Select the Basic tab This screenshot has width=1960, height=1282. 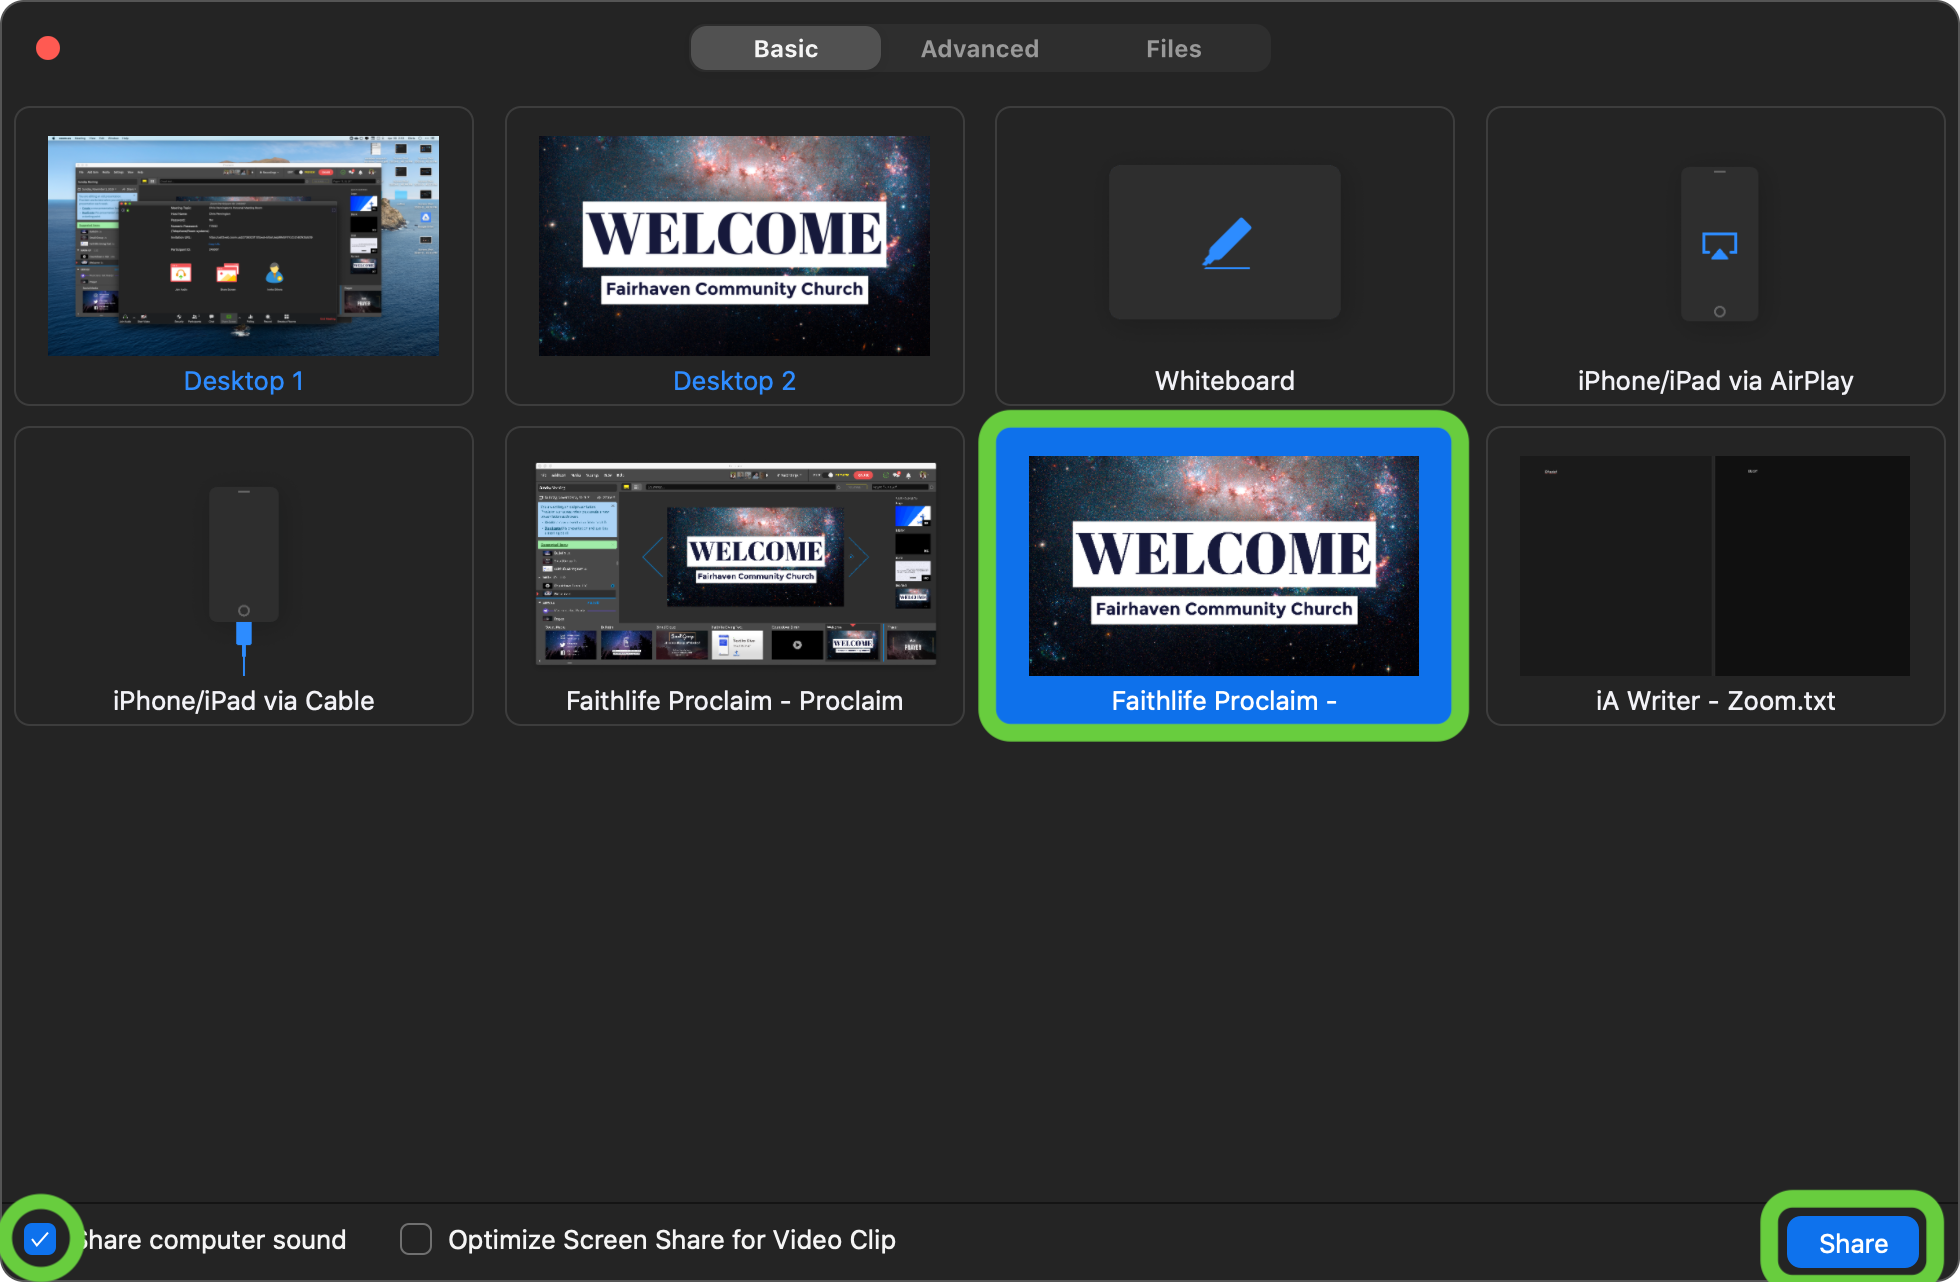(785, 49)
